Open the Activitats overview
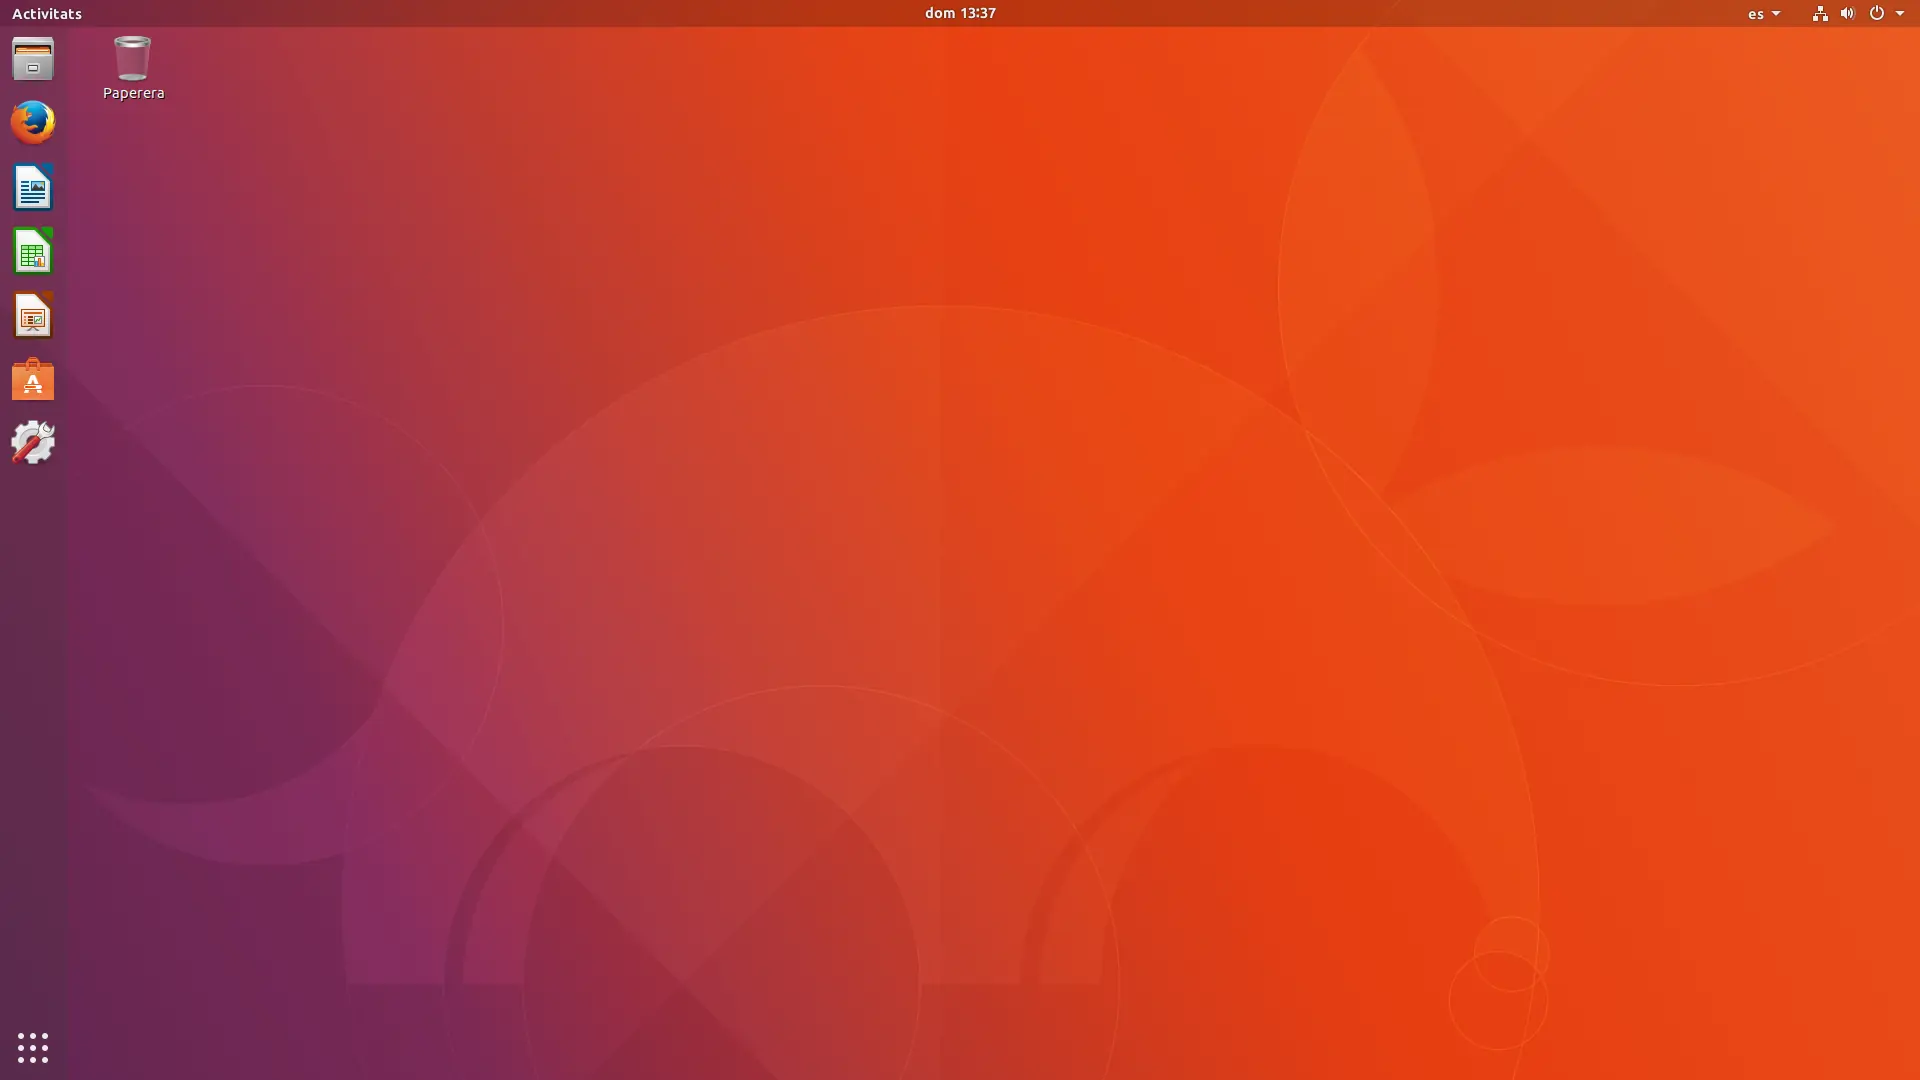Image resolution: width=1920 pixels, height=1080 pixels. point(47,13)
